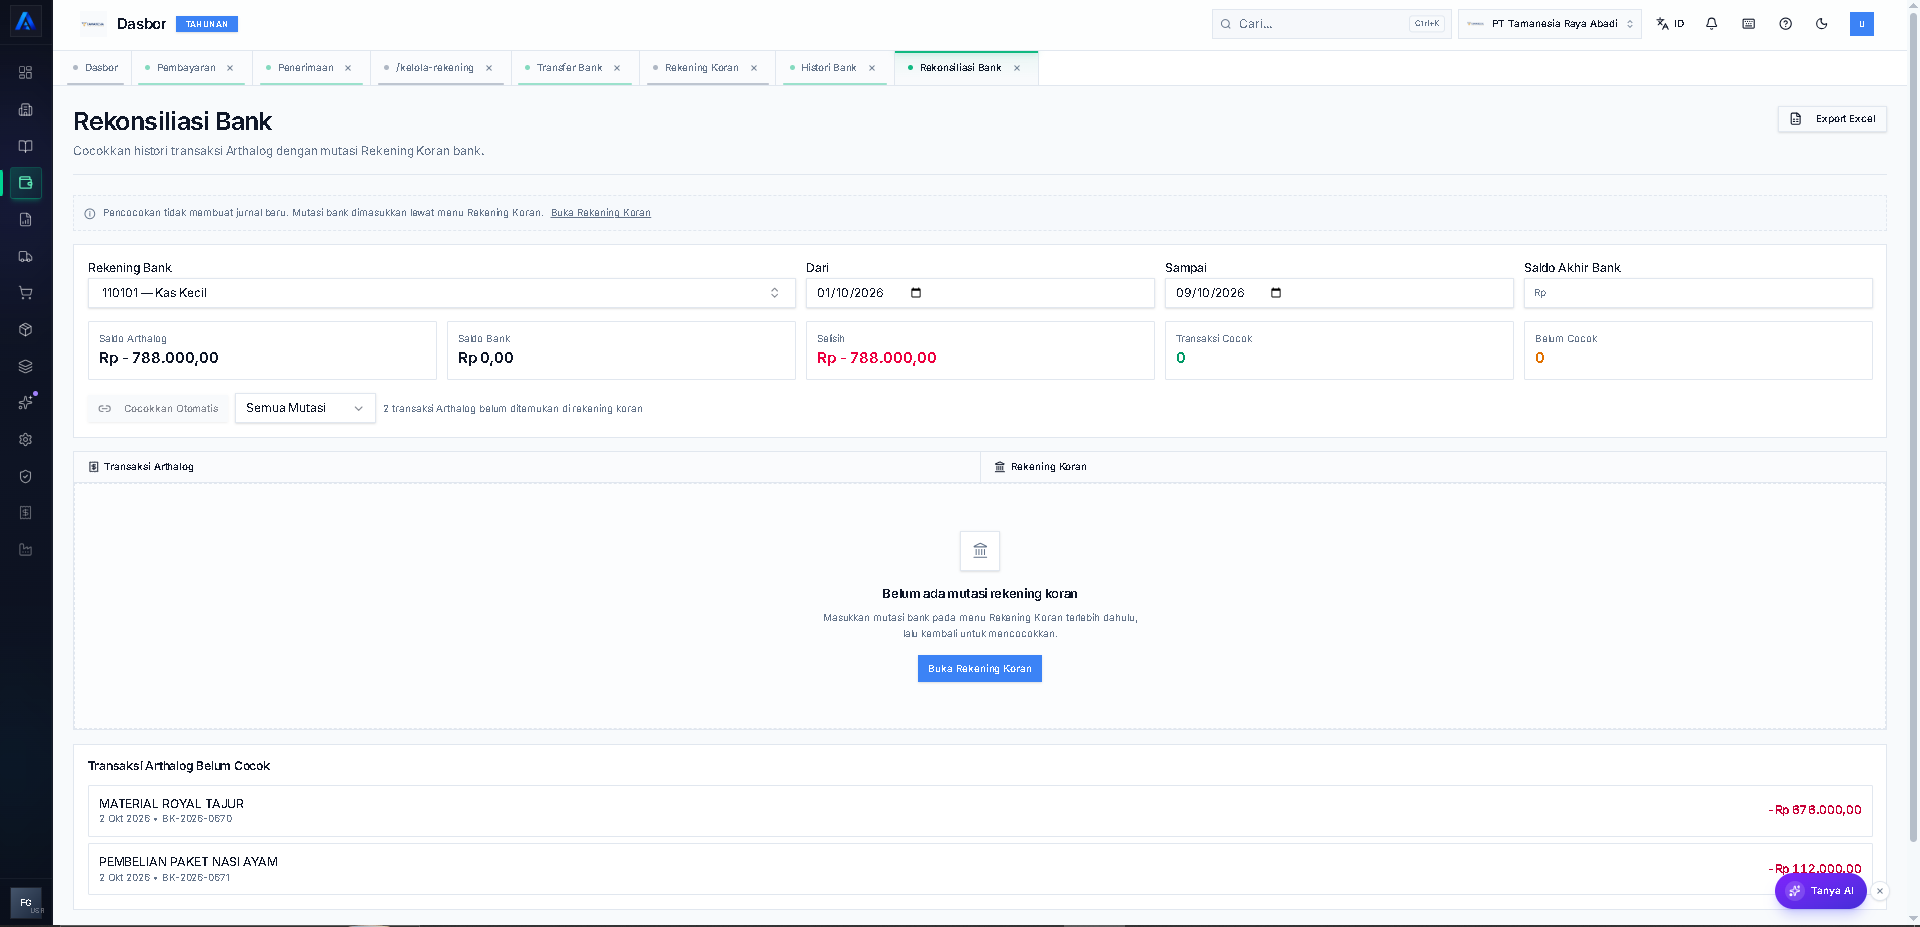Select the wallet icon in sidebar
Viewport: 1920px width, 927px height.
tap(26, 183)
